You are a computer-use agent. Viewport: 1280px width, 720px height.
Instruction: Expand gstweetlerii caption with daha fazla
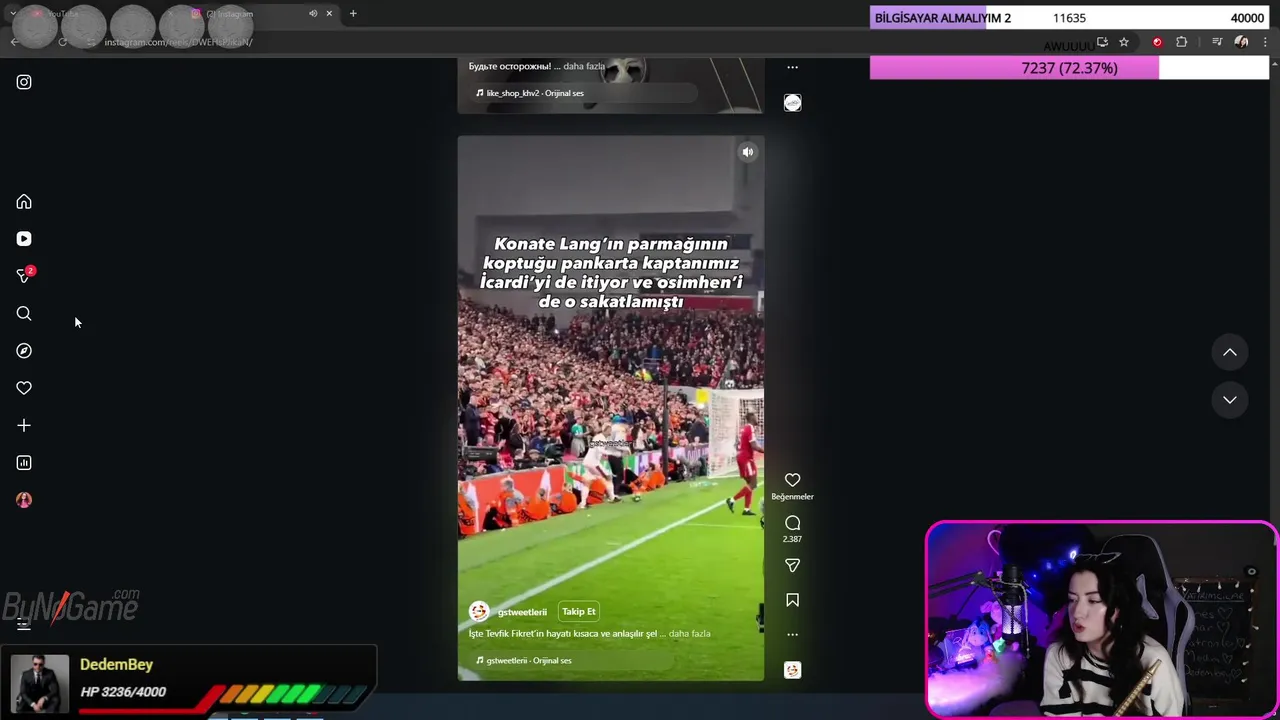click(x=689, y=634)
